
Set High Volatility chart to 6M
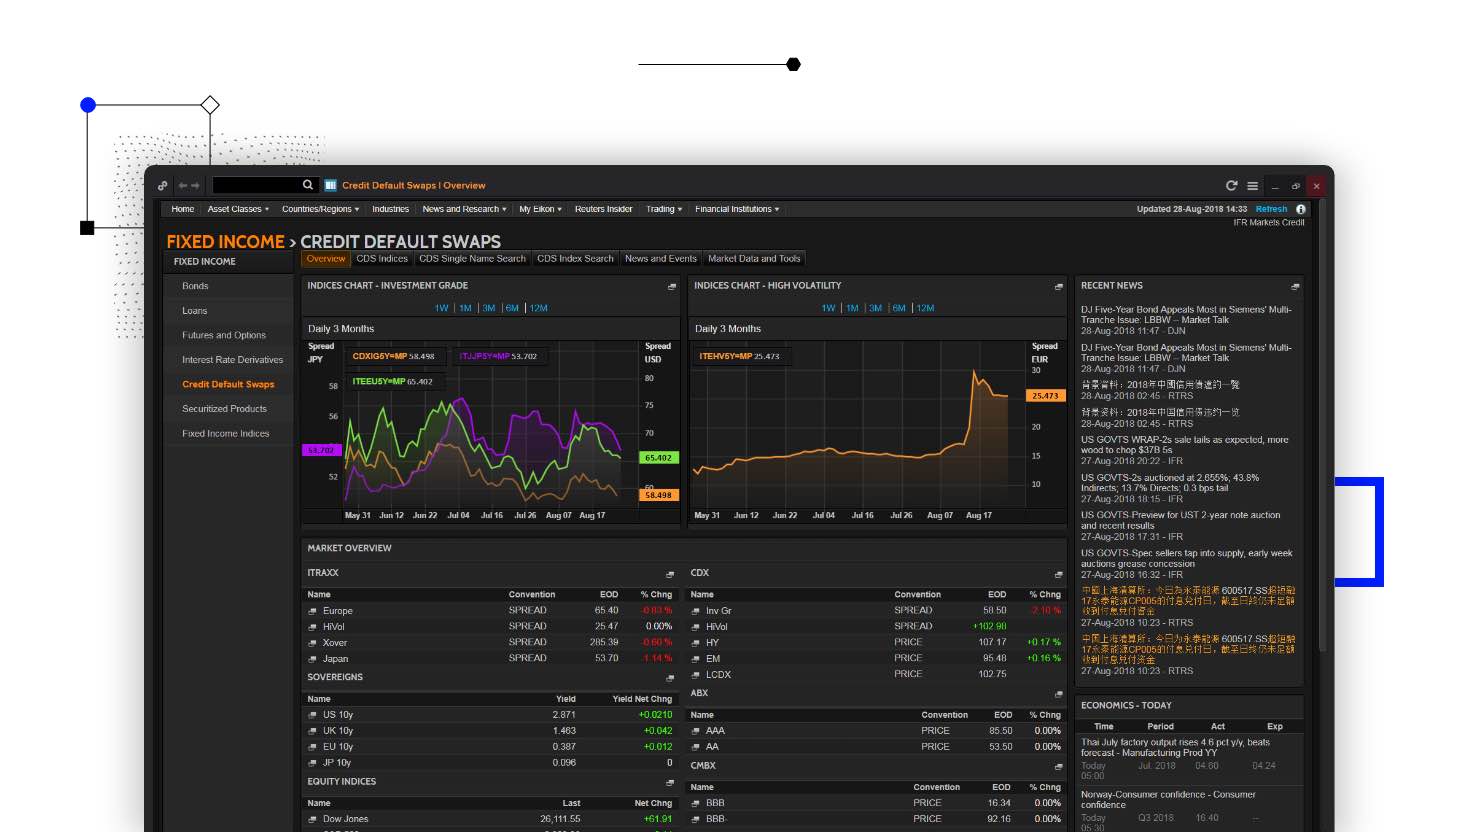coord(899,308)
